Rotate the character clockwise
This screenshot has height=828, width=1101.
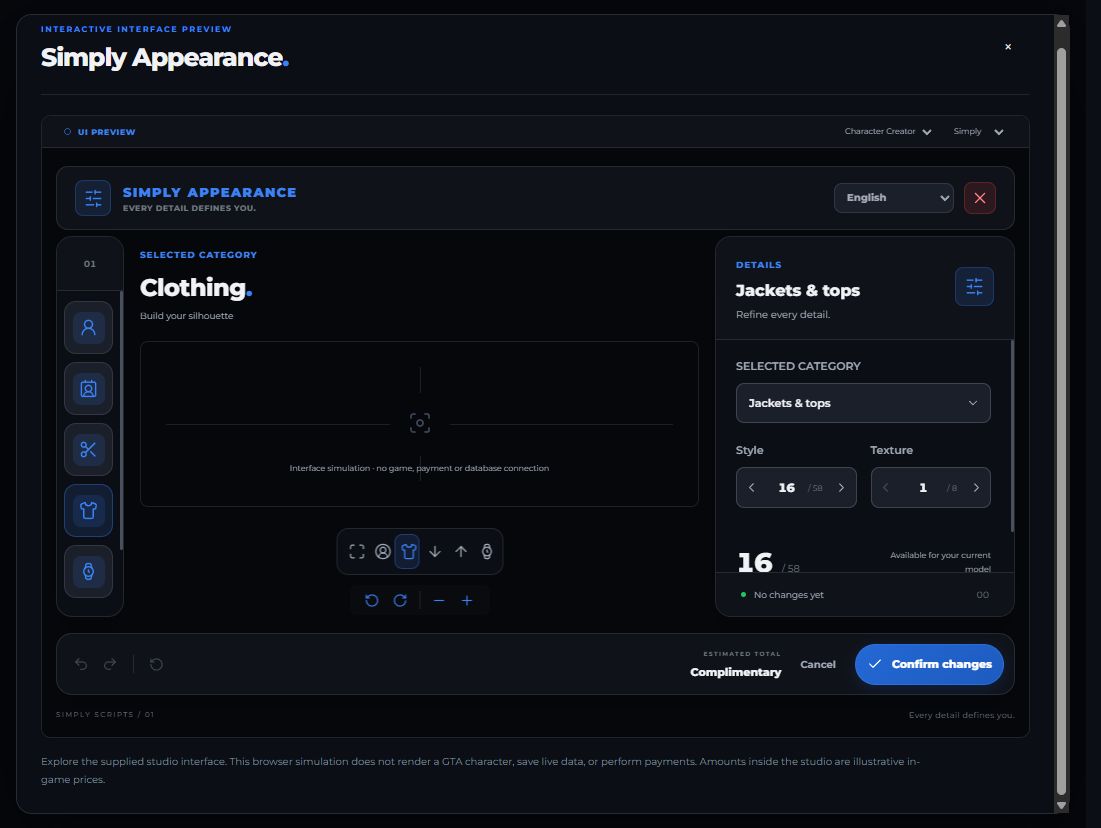click(400, 600)
